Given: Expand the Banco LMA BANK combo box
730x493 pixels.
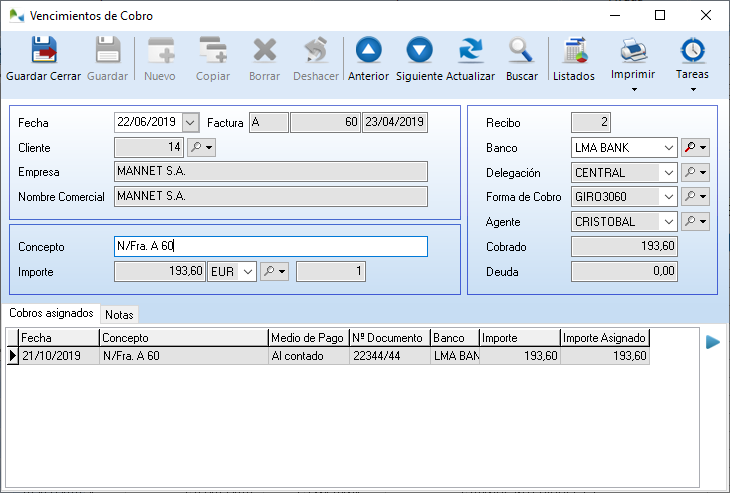Looking at the screenshot, I should click(x=669, y=147).
